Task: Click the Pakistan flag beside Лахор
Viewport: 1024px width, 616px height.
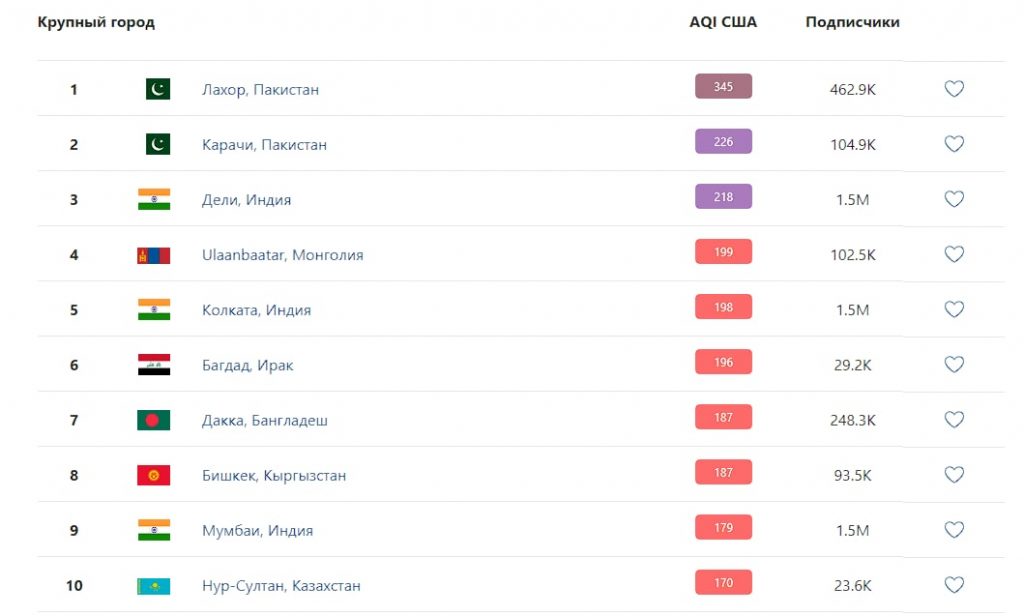Action: pos(157,89)
